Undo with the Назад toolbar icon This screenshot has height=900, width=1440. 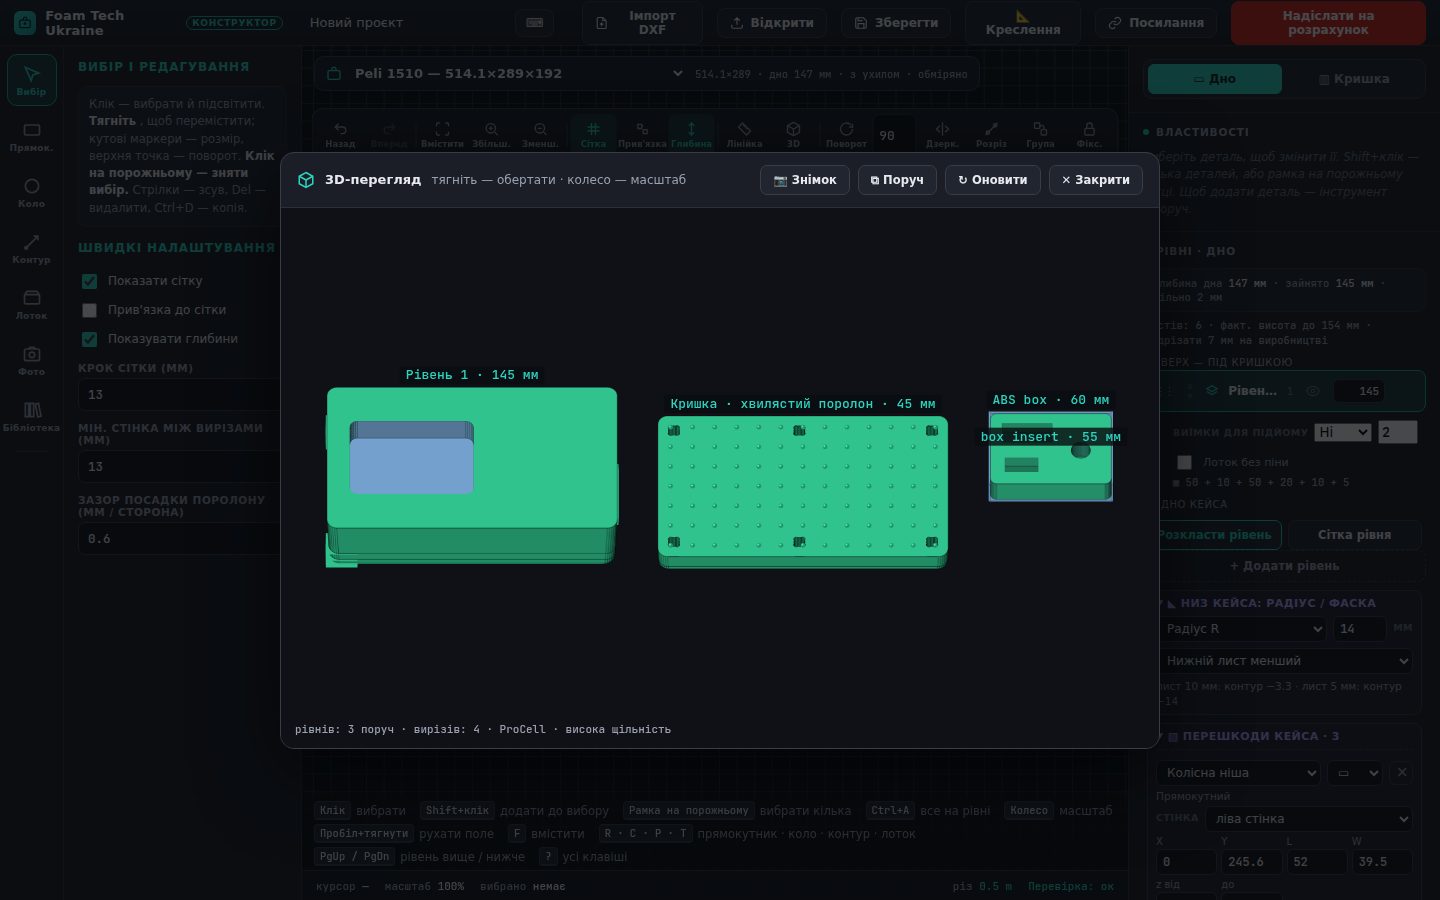tap(340, 134)
